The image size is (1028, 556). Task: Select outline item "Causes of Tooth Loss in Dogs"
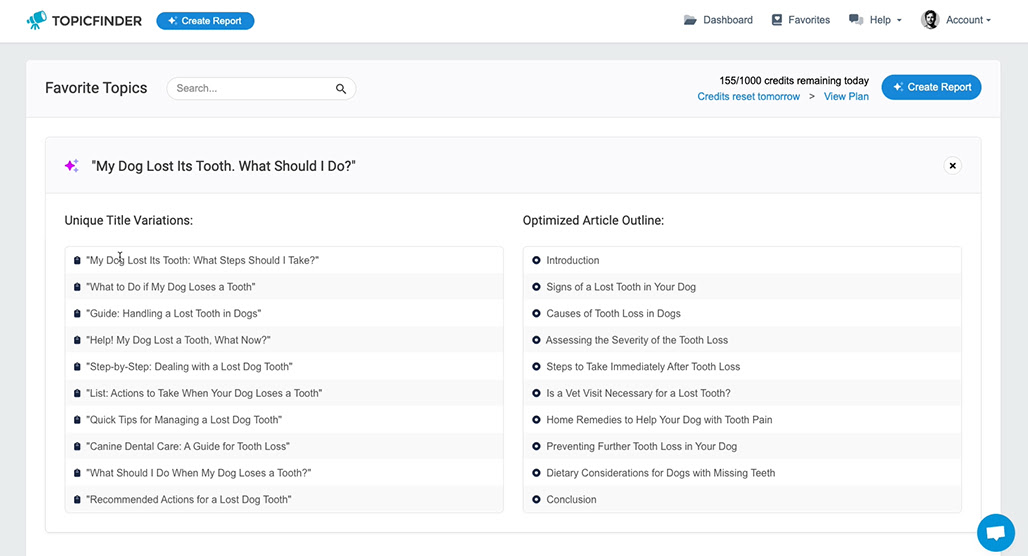pyautogui.click(x=614, y=313)
